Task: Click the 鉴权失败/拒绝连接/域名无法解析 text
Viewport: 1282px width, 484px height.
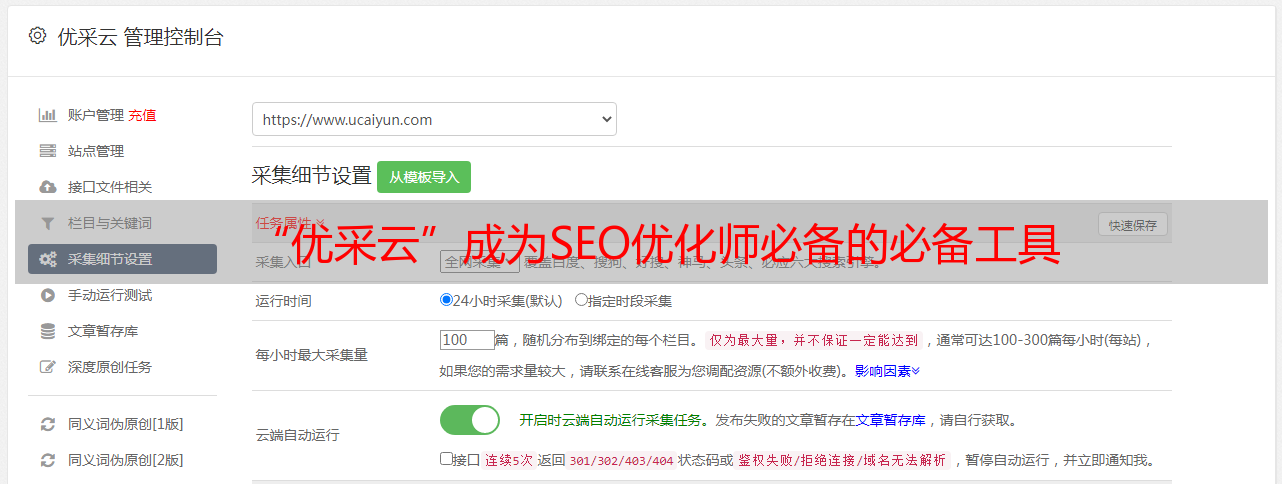Action: coord(843,460)
